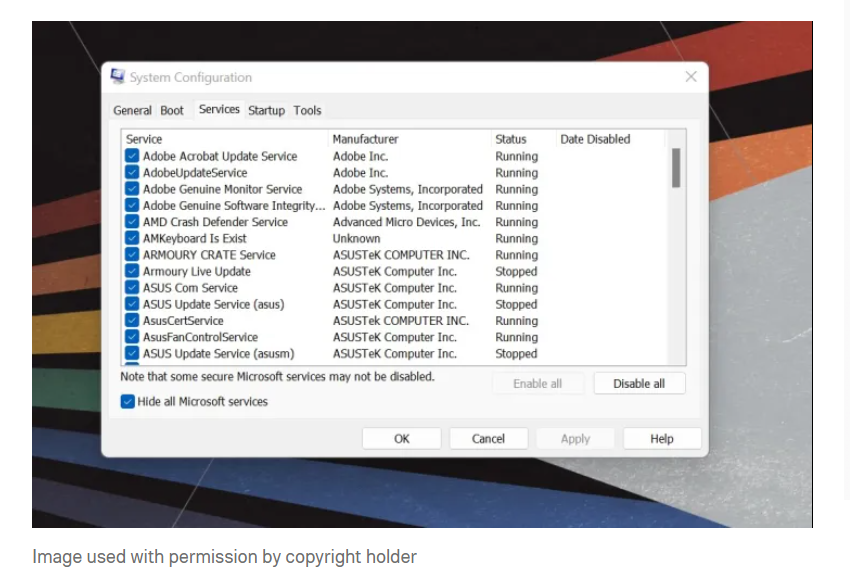The image size is (850, 572).
Task: Switch to the General tab
Action: point(132,111)
